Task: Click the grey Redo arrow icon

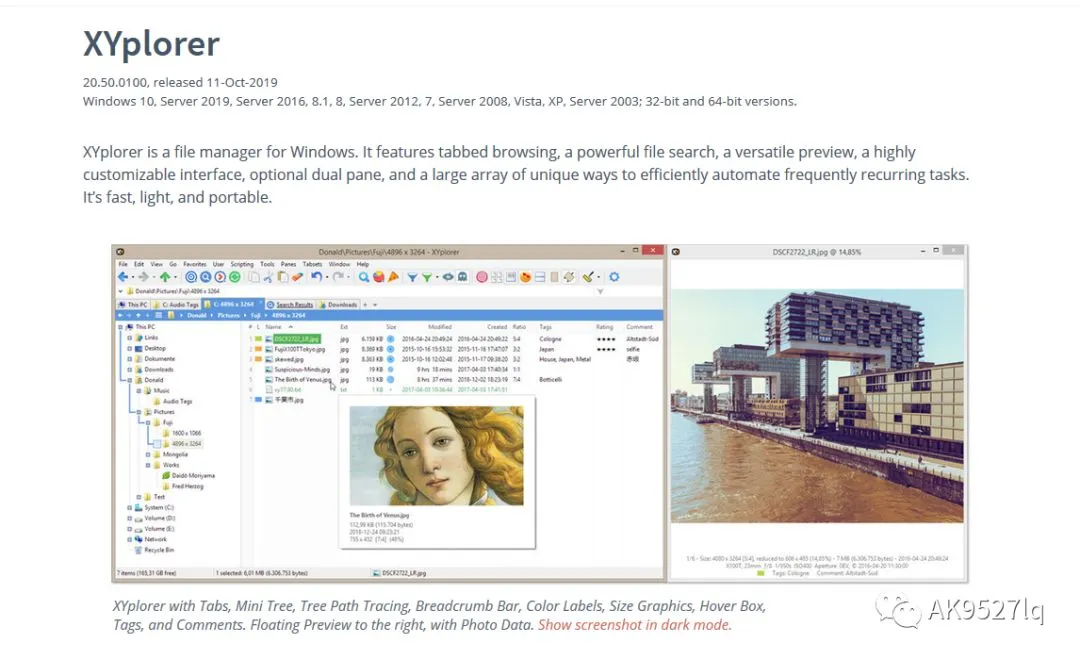Action: tap(338, 276)
